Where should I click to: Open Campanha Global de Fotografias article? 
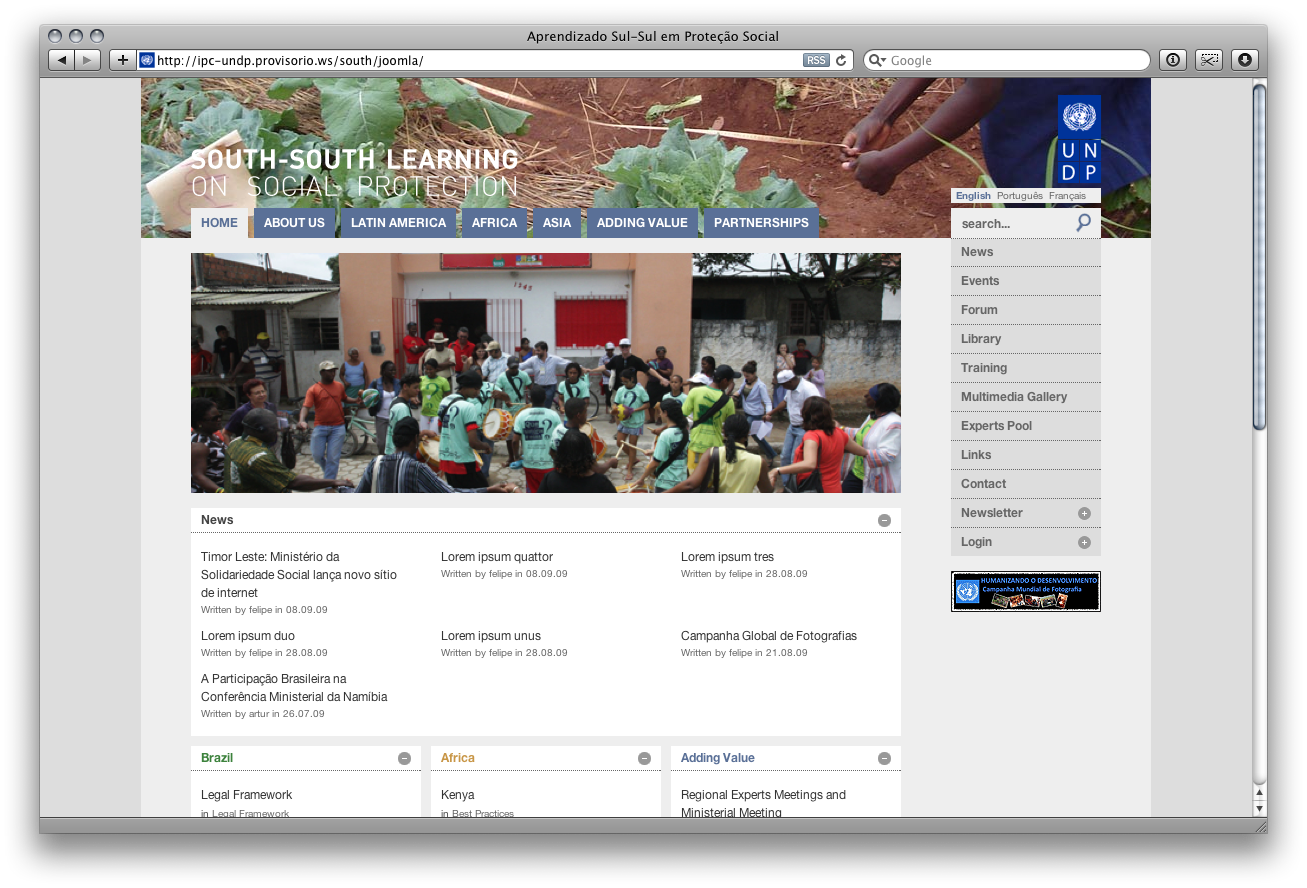(769, 636)
